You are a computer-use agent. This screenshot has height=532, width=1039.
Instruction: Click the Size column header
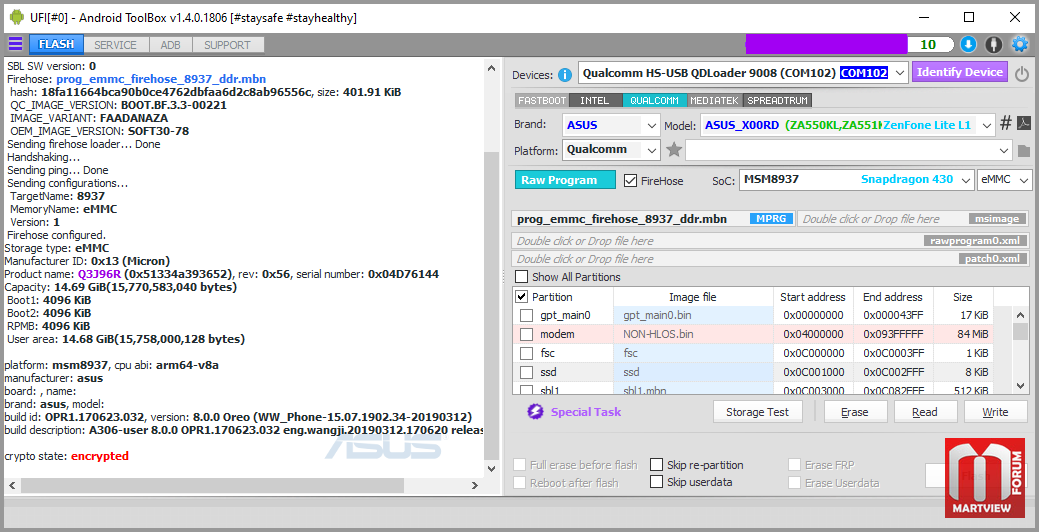click(x=963, y=297)
